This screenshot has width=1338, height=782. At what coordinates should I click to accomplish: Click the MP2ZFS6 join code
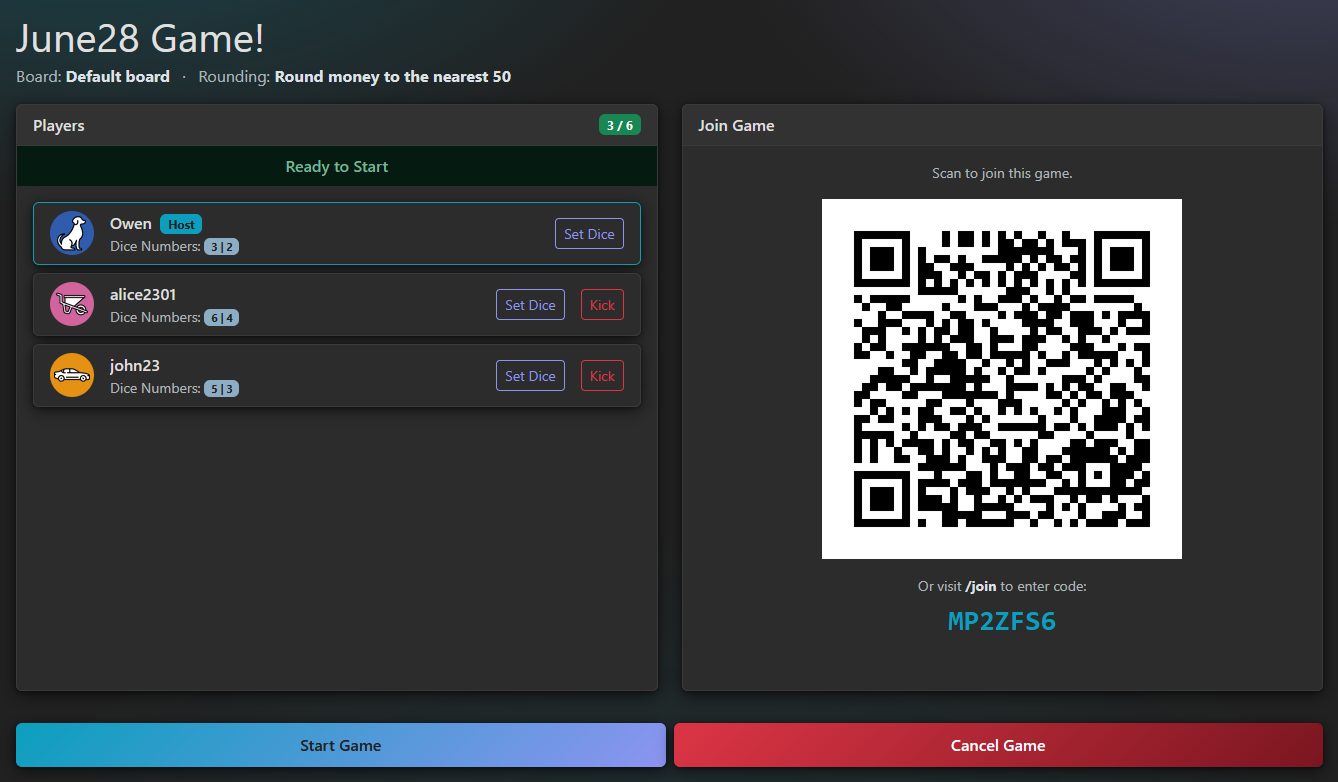[1002, 621]
